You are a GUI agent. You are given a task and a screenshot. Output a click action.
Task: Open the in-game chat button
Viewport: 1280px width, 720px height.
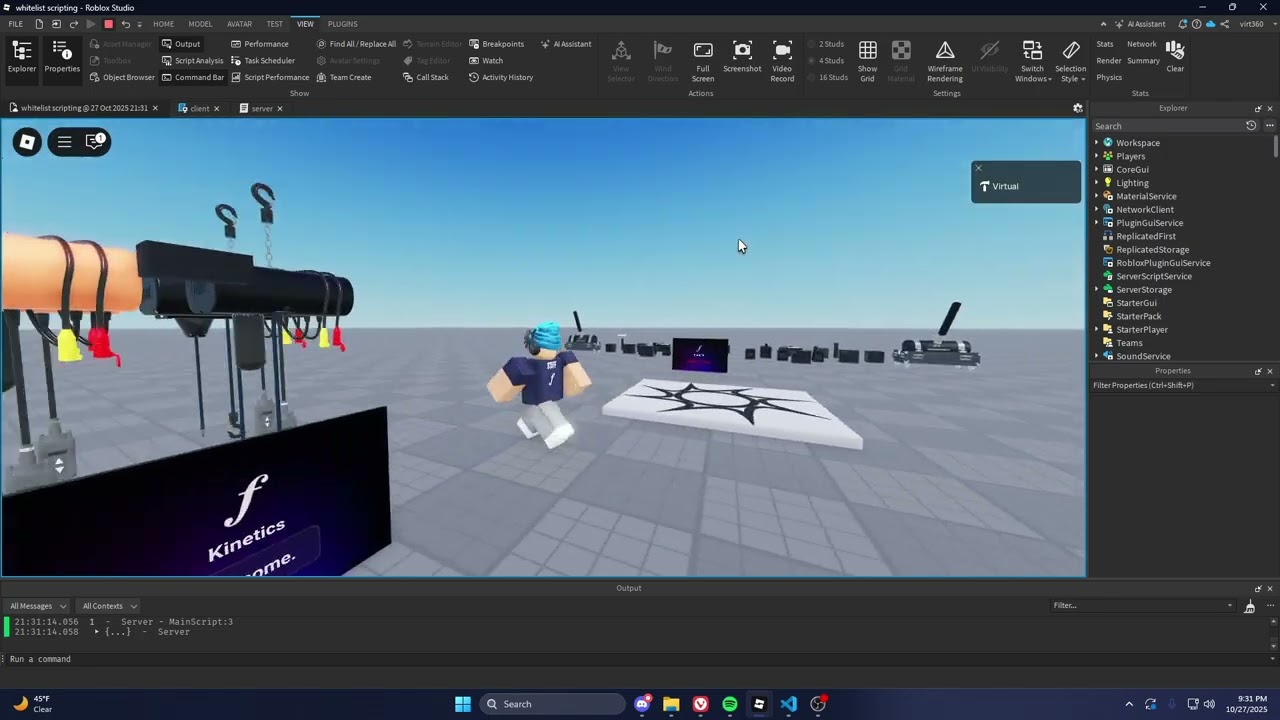(95, 142)
